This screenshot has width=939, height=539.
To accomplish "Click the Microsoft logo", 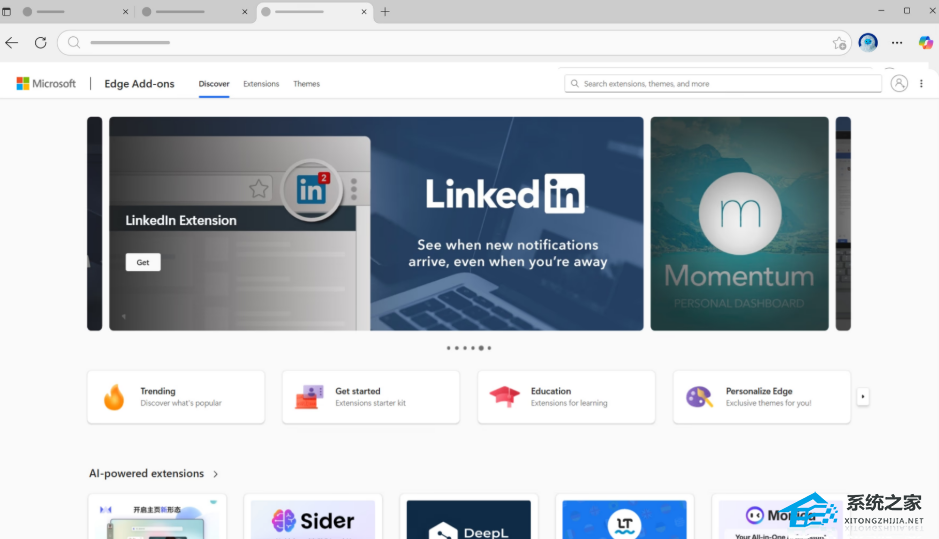I will point(46,83).
